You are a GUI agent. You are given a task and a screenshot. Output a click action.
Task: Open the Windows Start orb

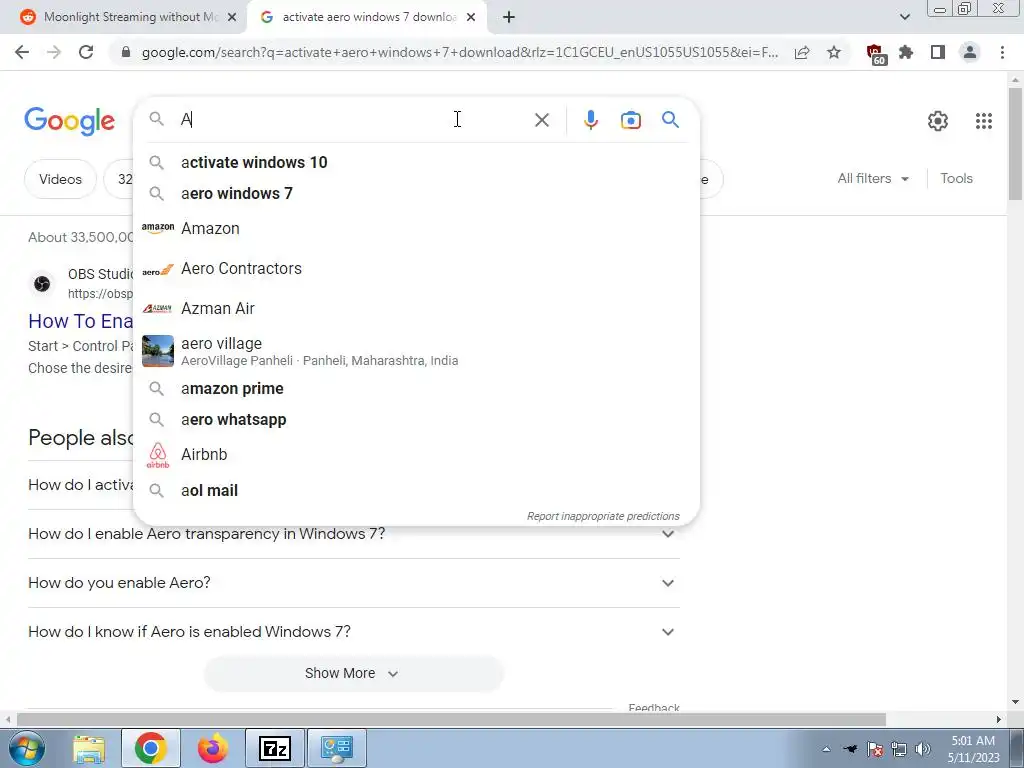26,748
